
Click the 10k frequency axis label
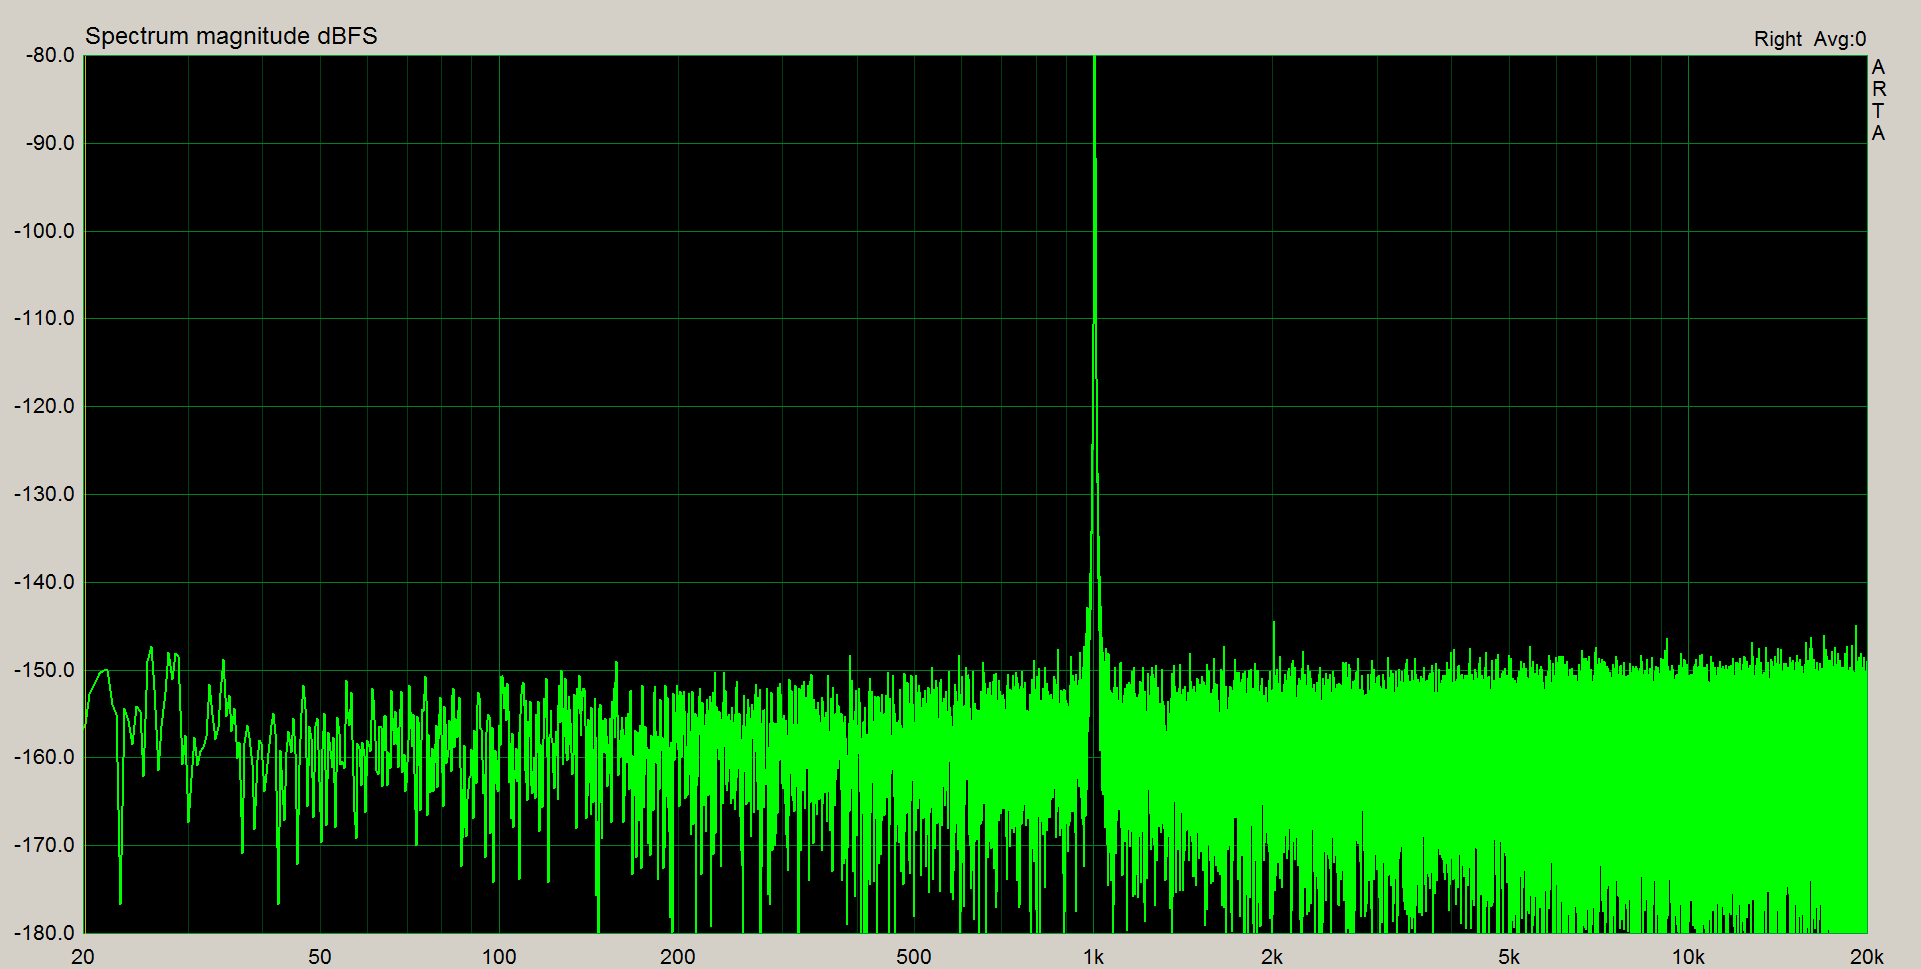point(1689,957)
